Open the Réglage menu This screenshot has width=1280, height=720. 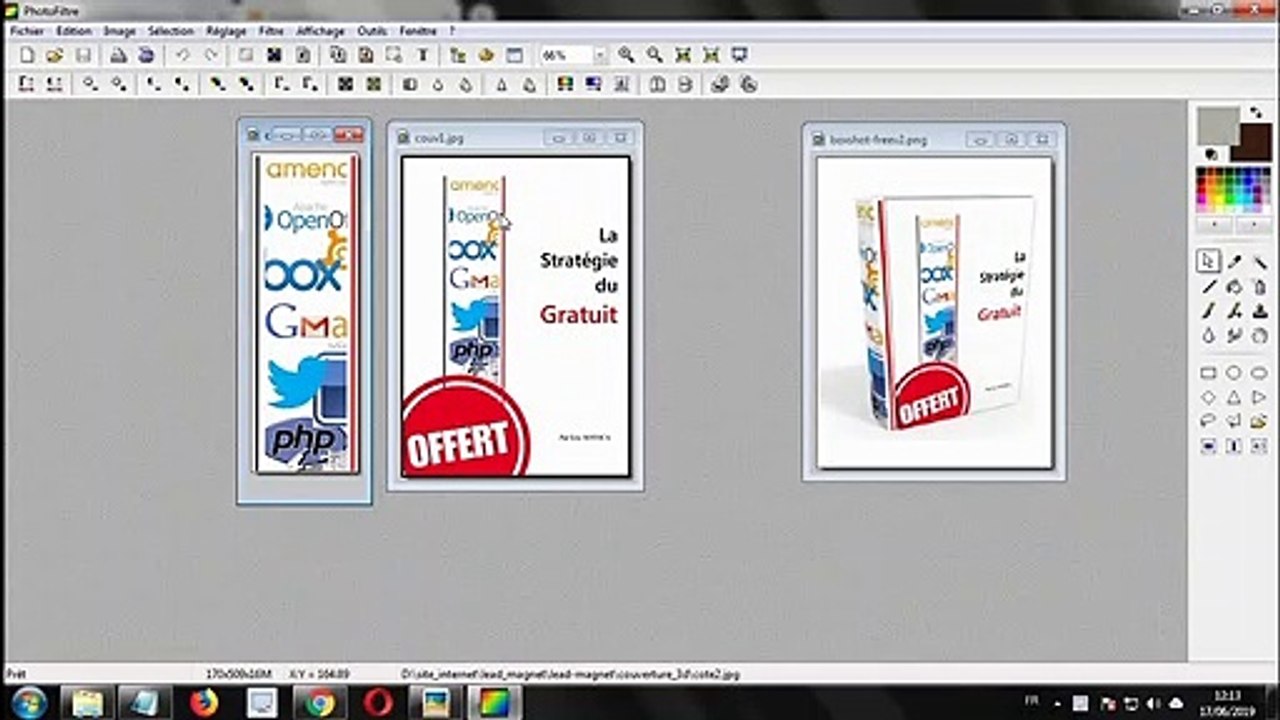pos(226,31)
